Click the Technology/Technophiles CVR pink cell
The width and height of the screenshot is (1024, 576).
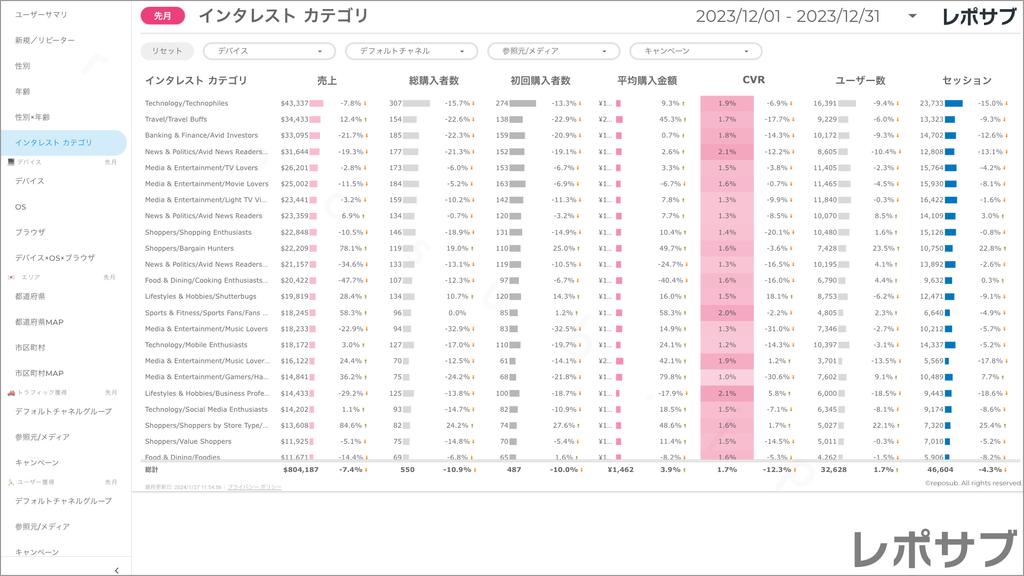tap(727, 103)
